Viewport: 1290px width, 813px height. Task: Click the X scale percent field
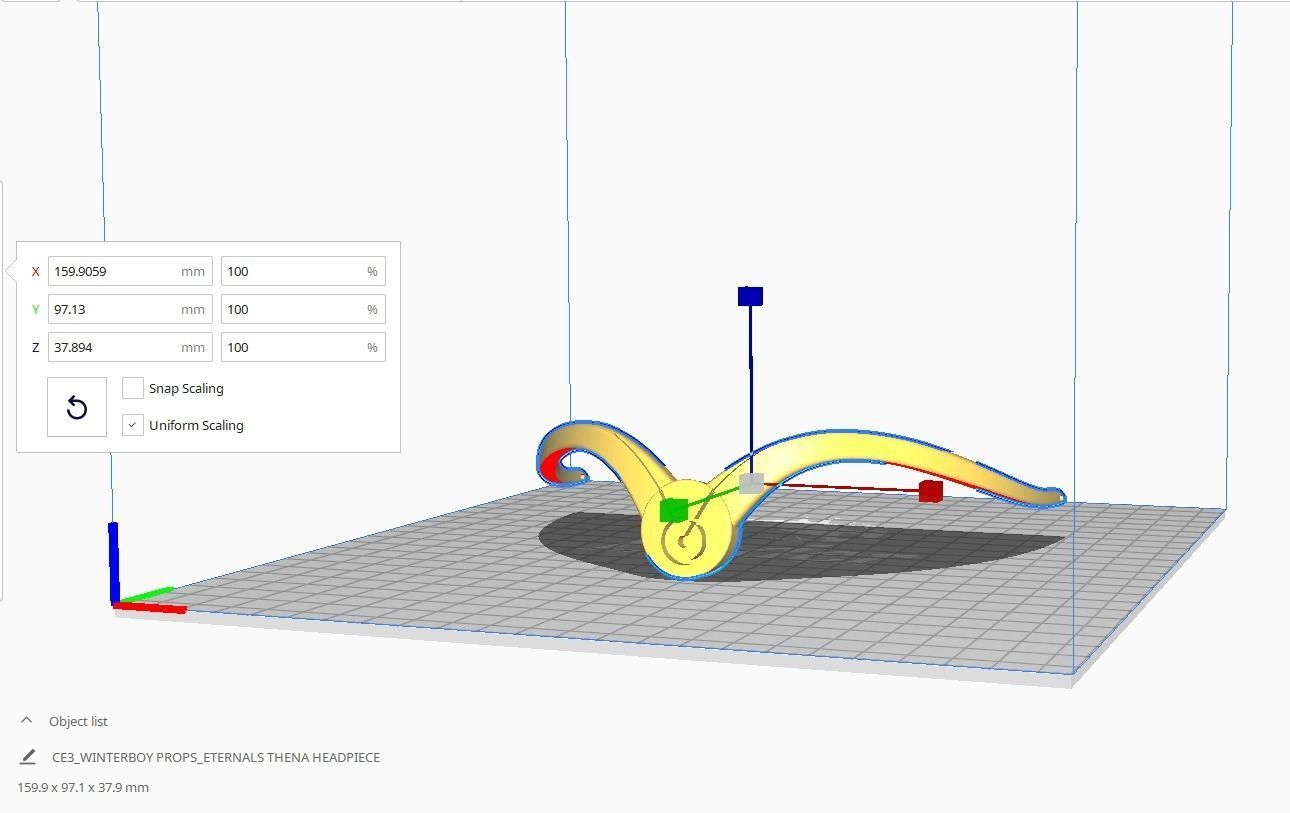coord(303,271)
